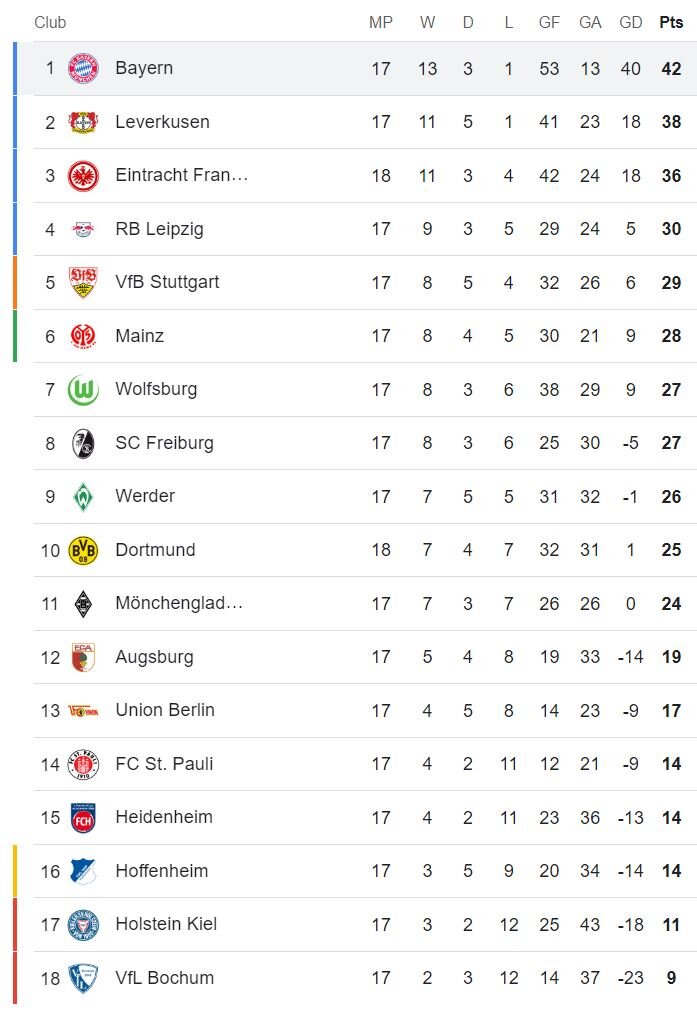Open the Mainz team name link
Viewport: 697px width, 1010px height.
(x=139, y=336)
